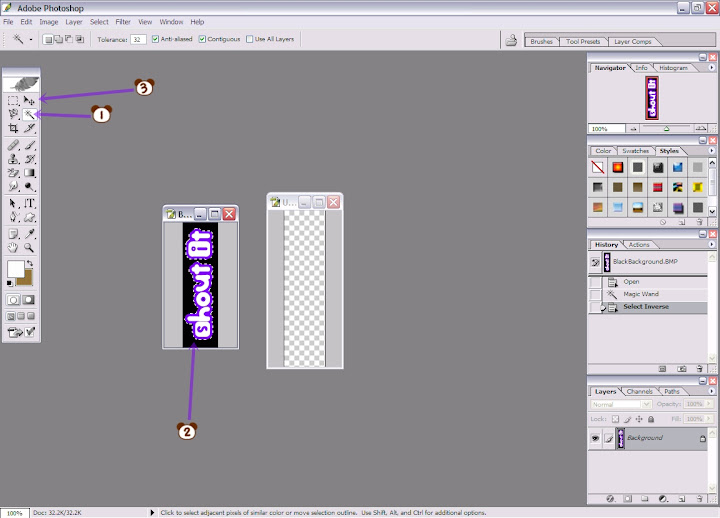Pick the Crop tool
This screenshot has height=518, width=720.
14,129
